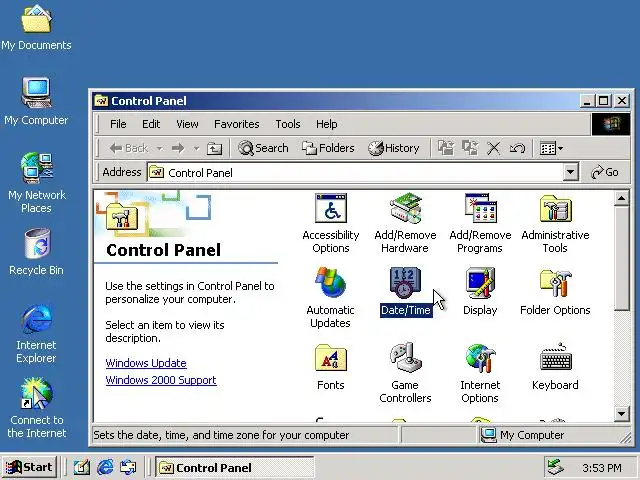640x480 pixels.
Task: Click the scrollbar up arrow
Action: [621, 199]
